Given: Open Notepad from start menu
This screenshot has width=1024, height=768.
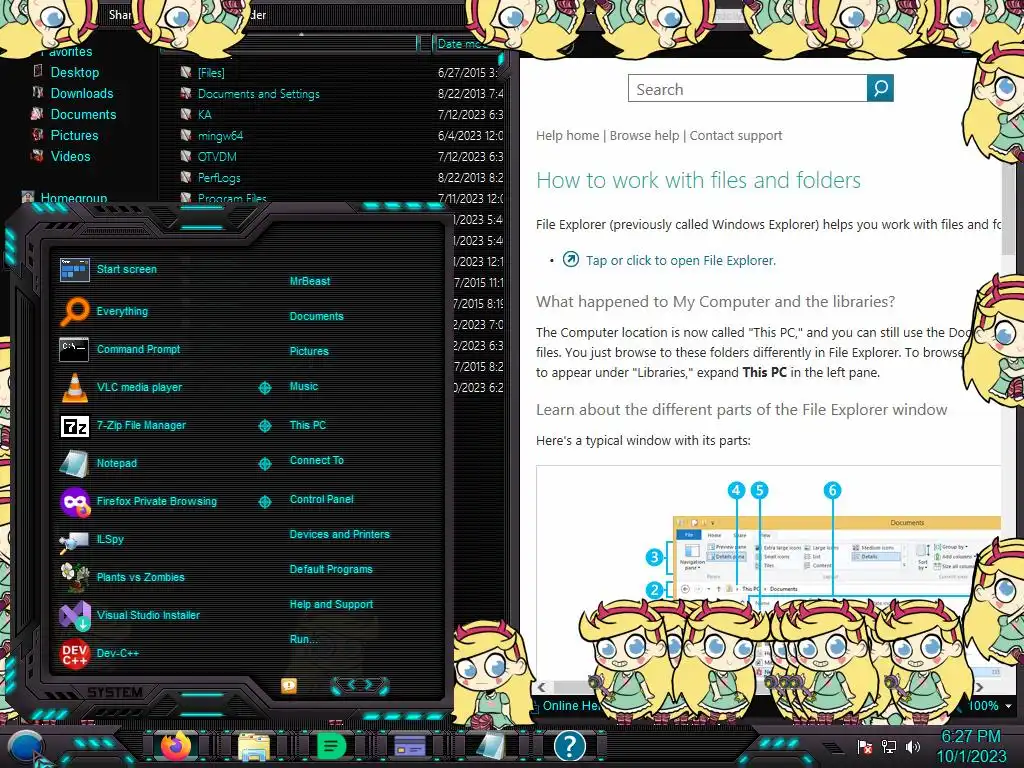Looking at the screenshot, I should pyautogui.click(x=99, y=463).
